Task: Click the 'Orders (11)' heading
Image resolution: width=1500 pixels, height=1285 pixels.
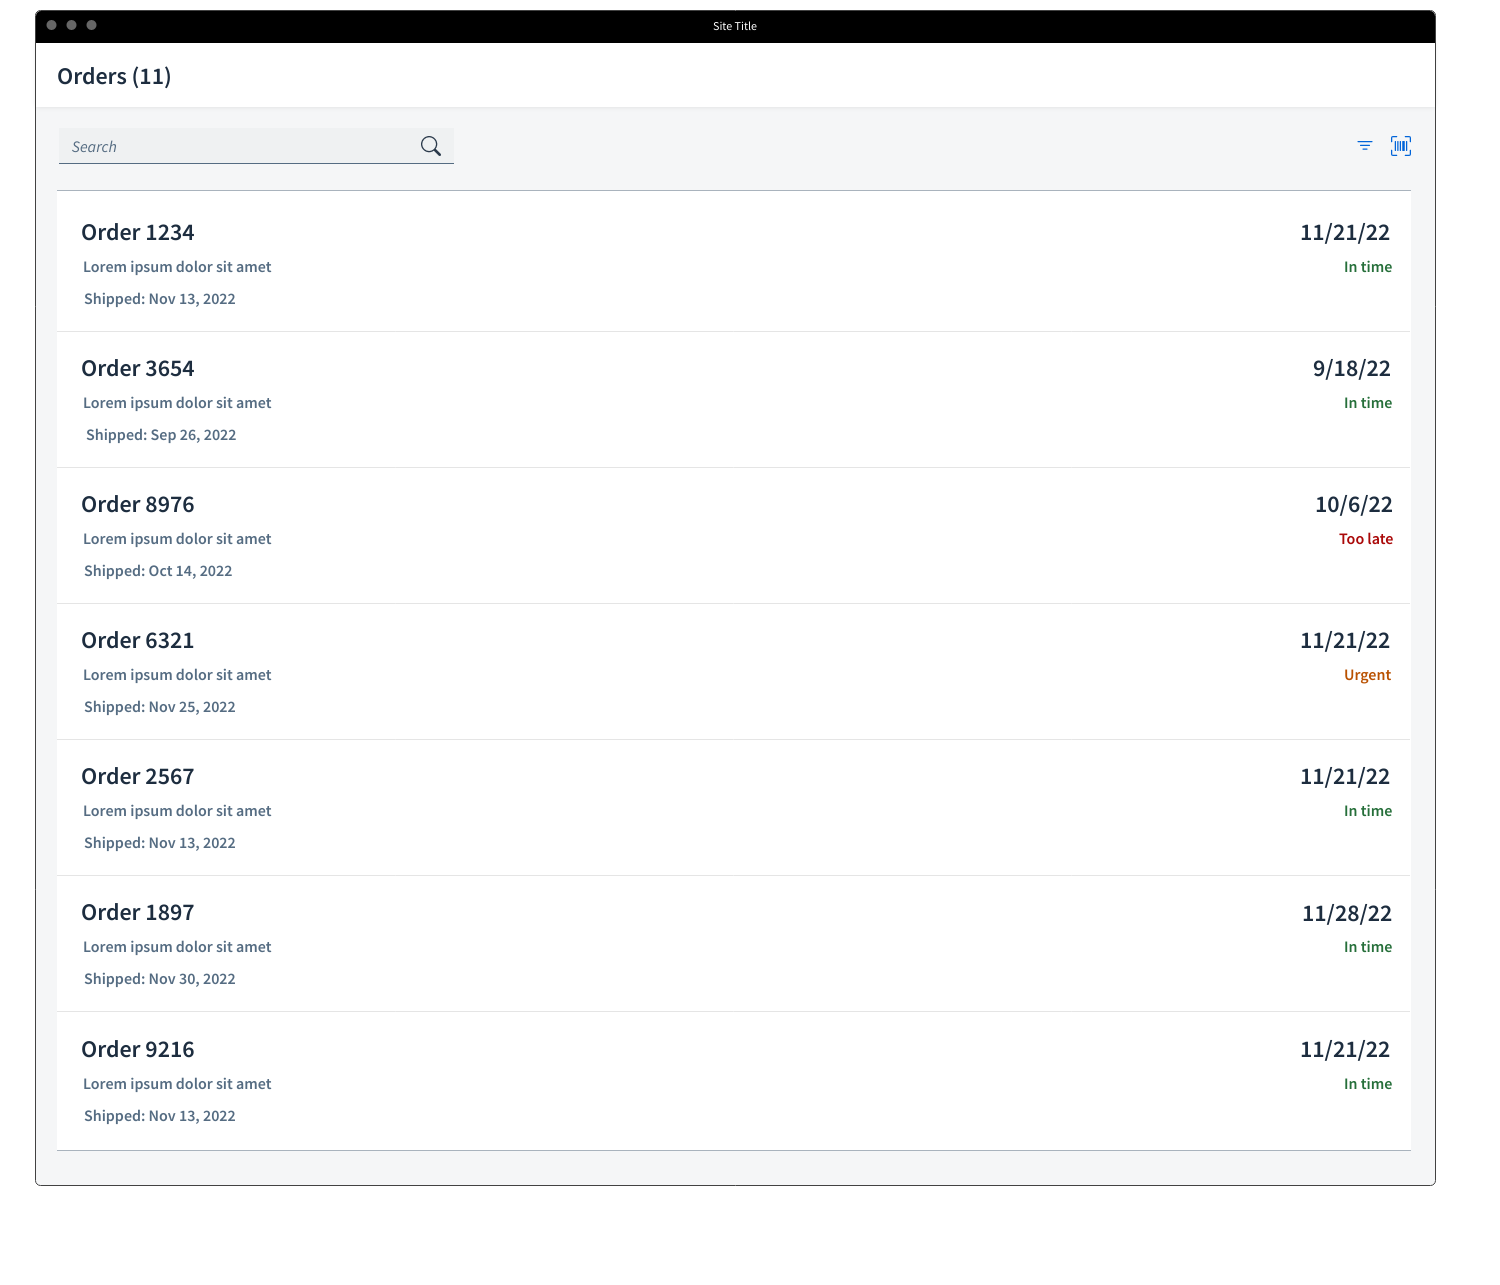Action: click(x=114, y=77)
